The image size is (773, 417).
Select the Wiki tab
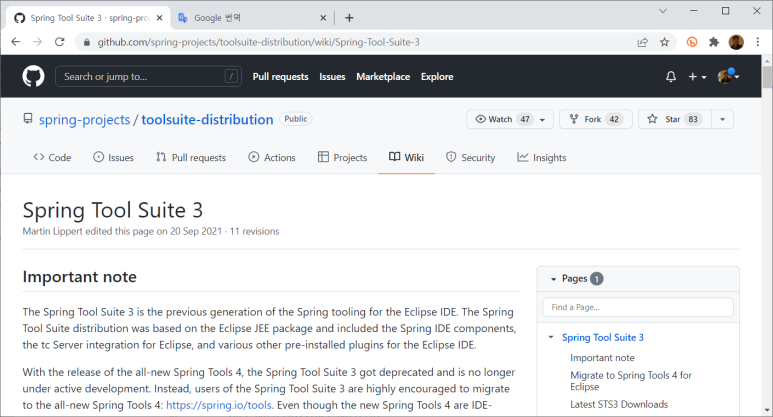406,157
